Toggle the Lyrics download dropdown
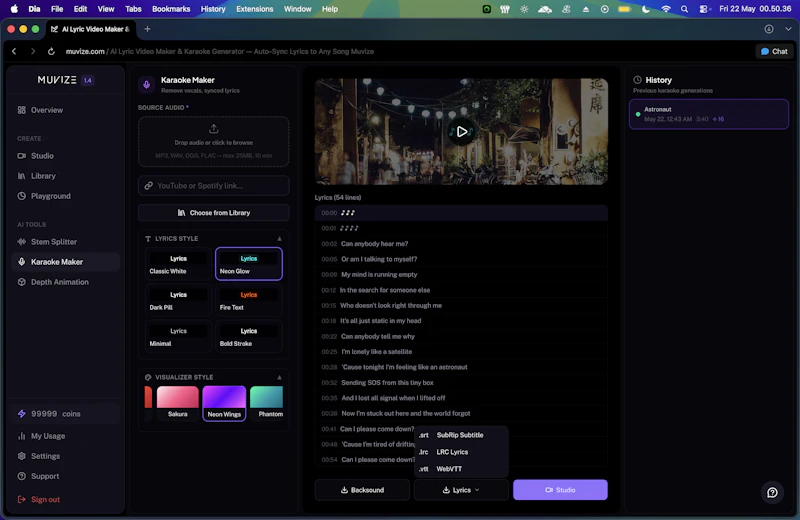800x520 pixels. (x=461, y=490)
